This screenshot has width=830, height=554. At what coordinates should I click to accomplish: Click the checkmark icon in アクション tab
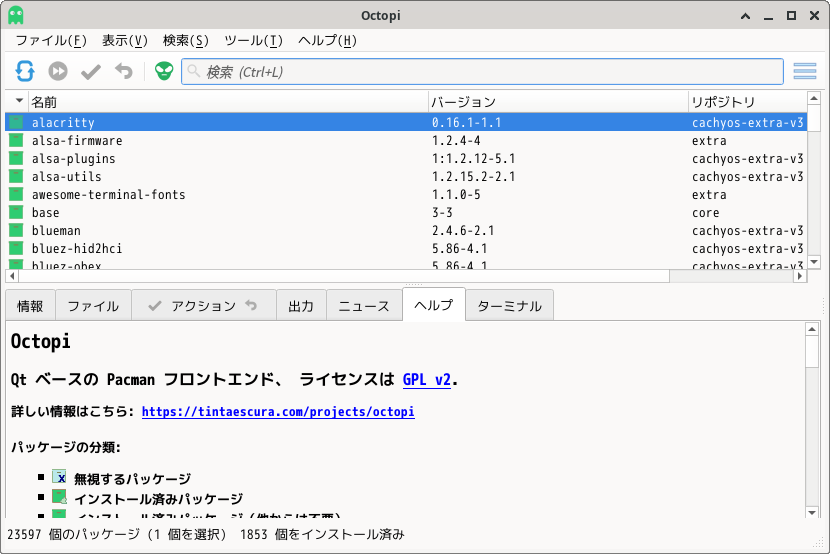[x=155, y=305]
